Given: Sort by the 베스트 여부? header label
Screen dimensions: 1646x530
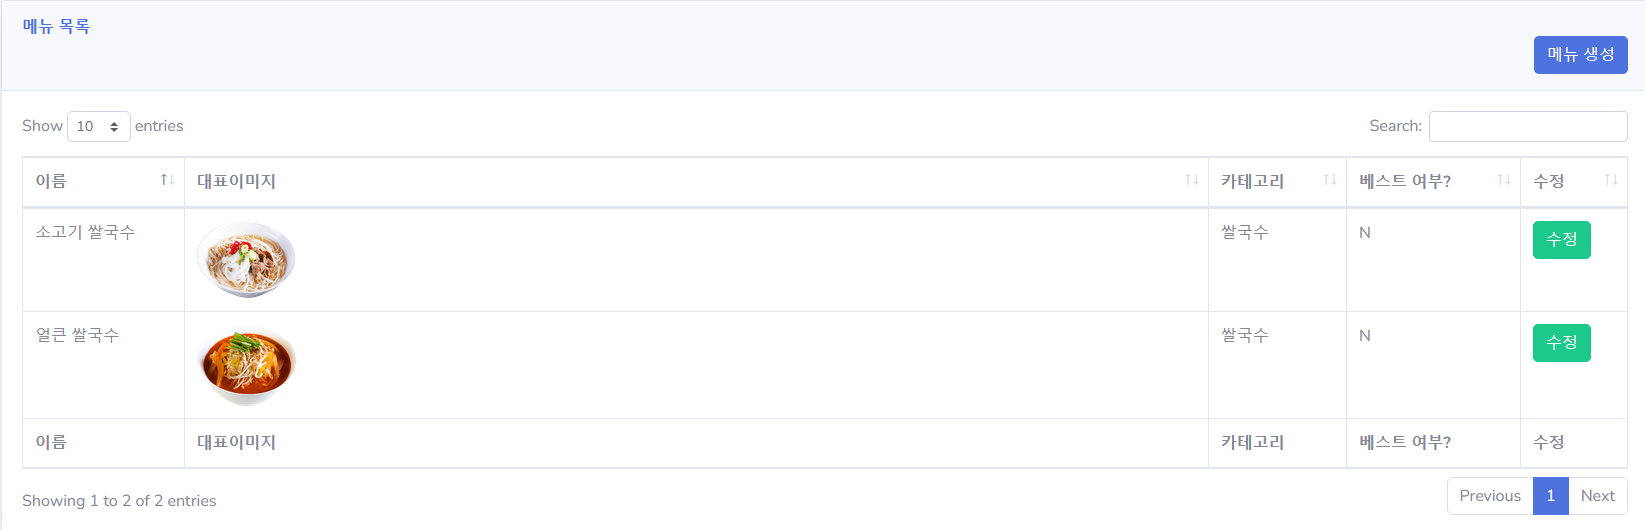Looking at the screenshot, I should (x=1405, y=181).
